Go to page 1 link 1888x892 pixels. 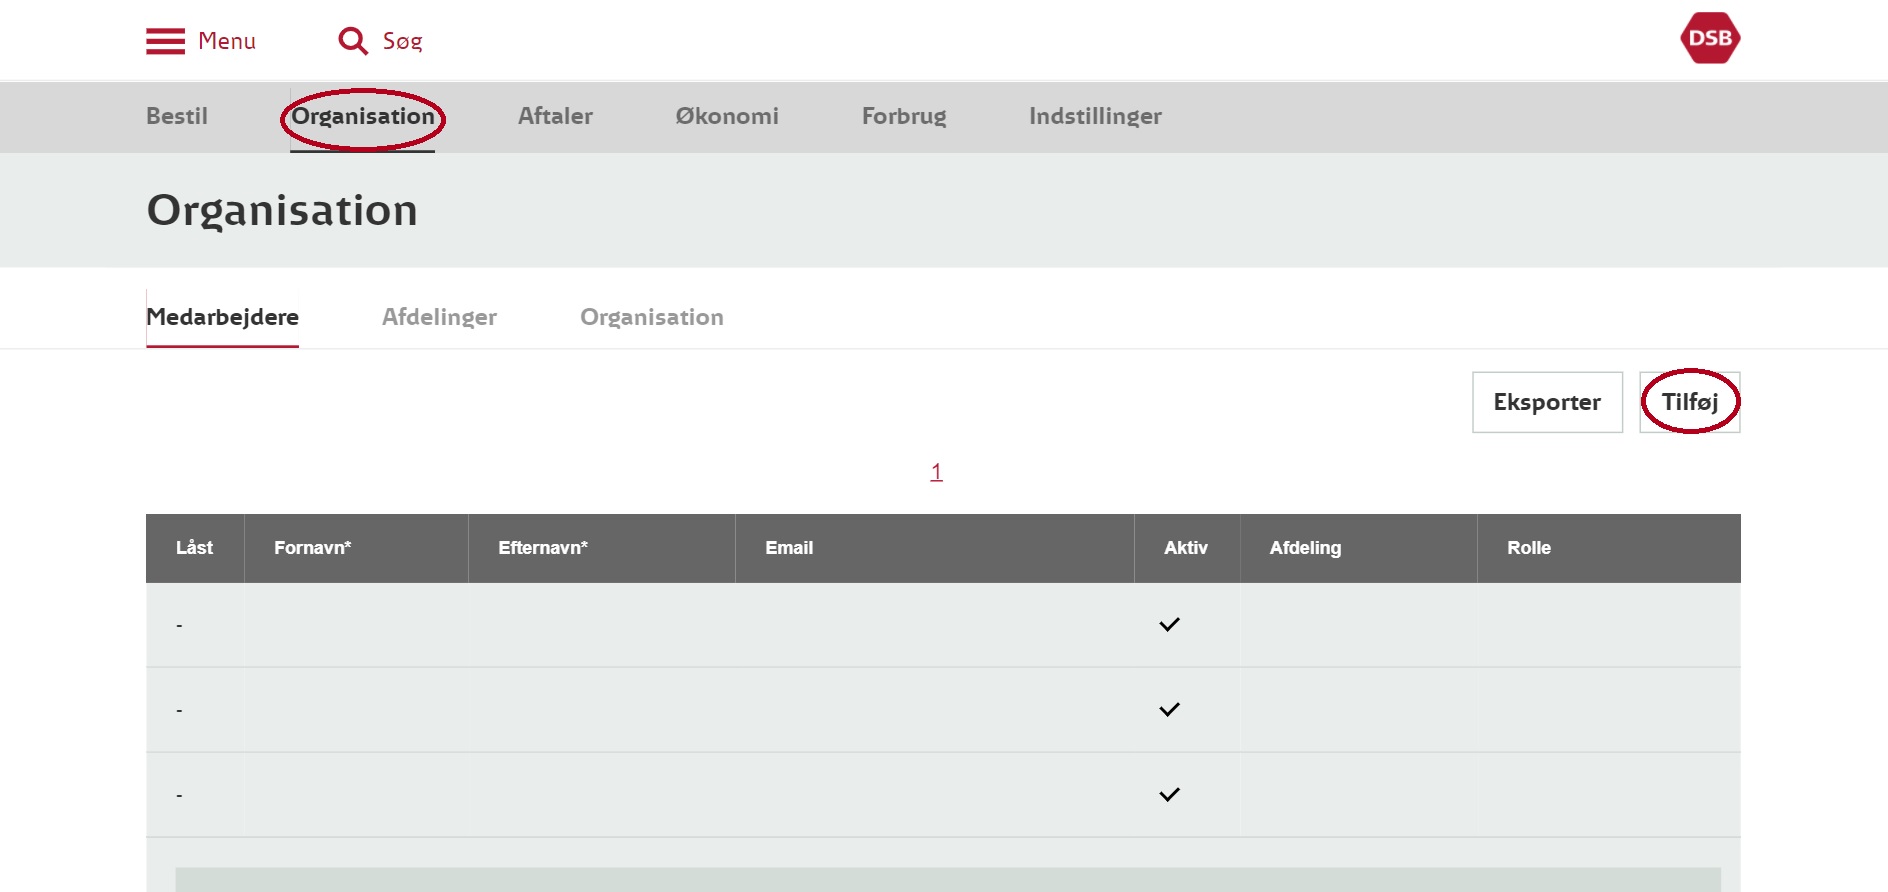[x=936, y=472]
